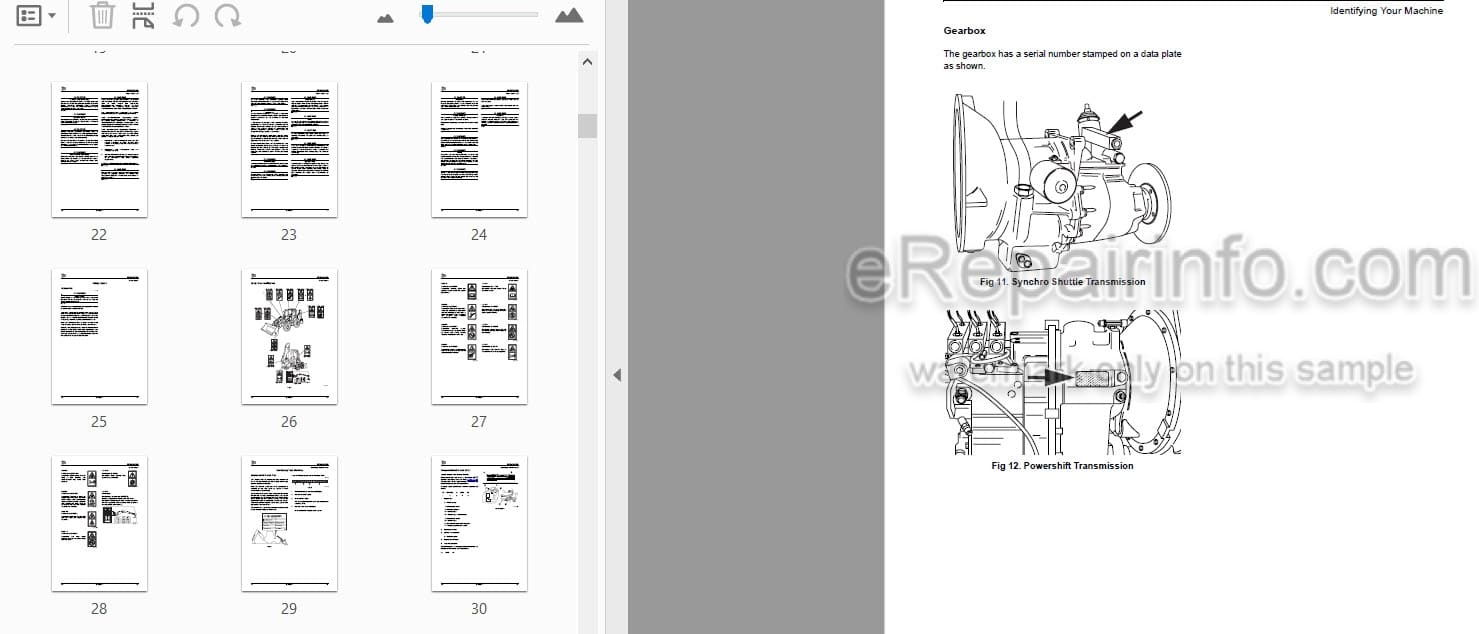Click the delete pages trash icon
Viewport: 1479px width, 634px height.
pos(102,16)
